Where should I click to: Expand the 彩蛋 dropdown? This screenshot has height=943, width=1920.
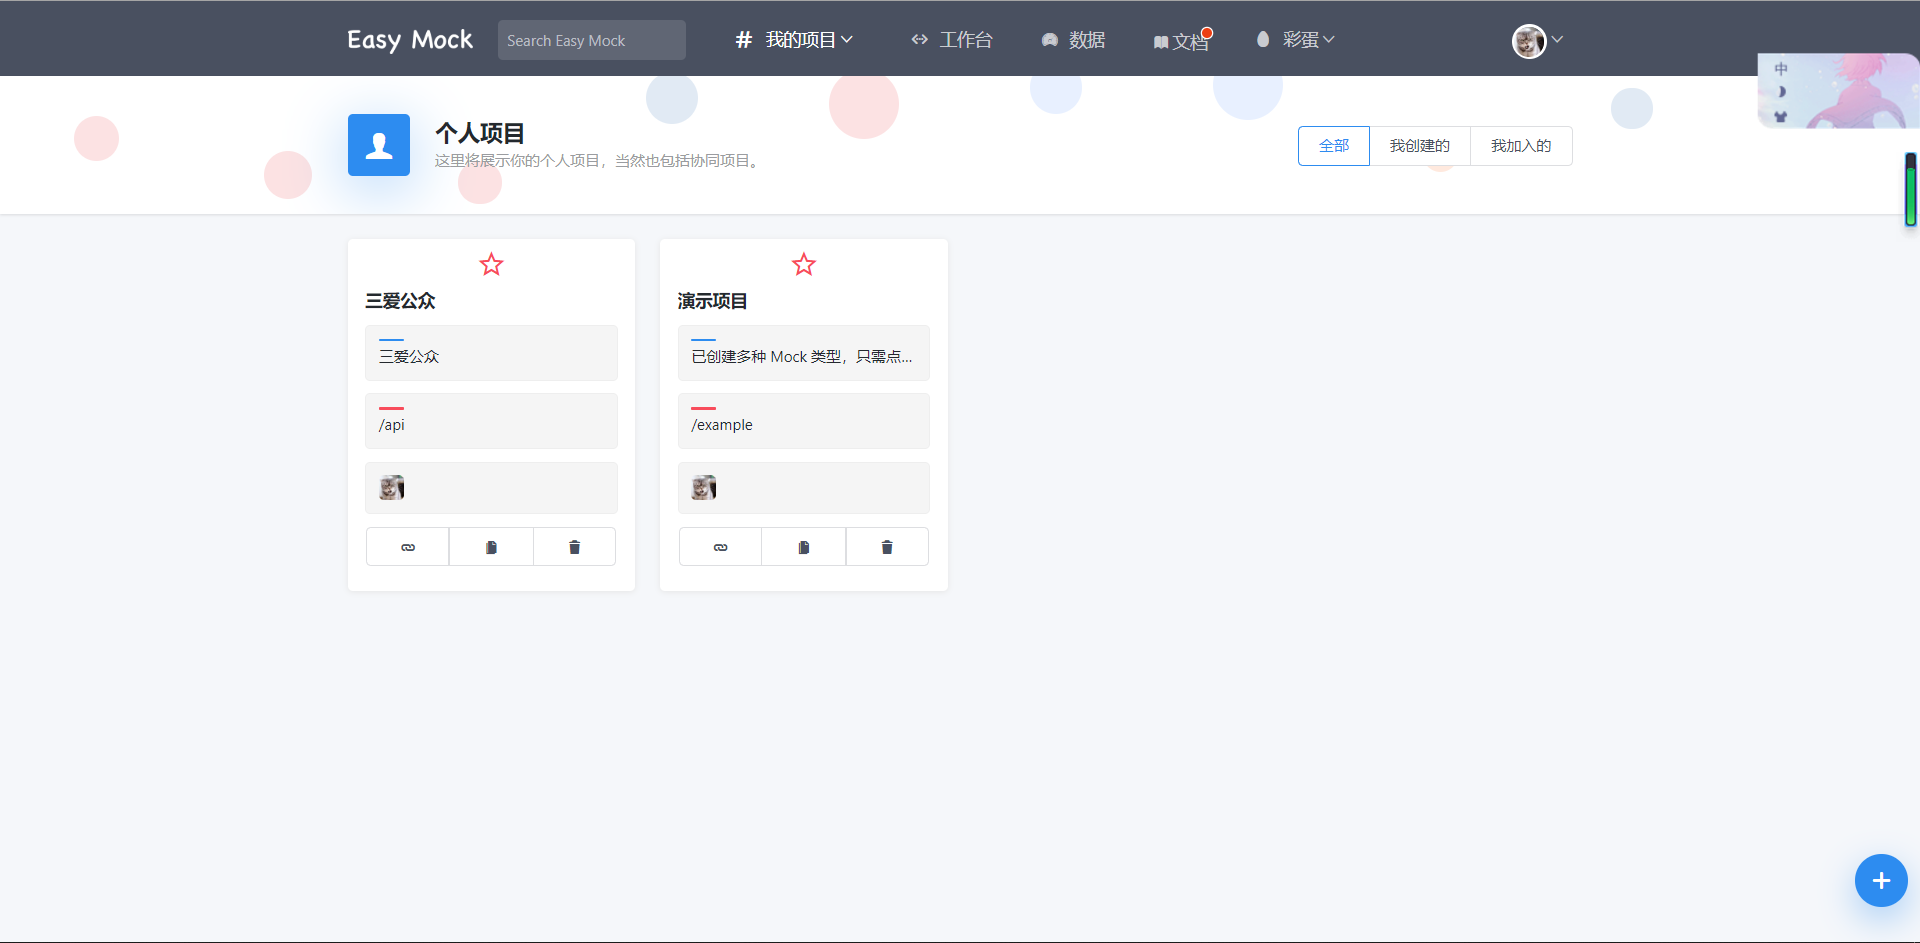1296,40
